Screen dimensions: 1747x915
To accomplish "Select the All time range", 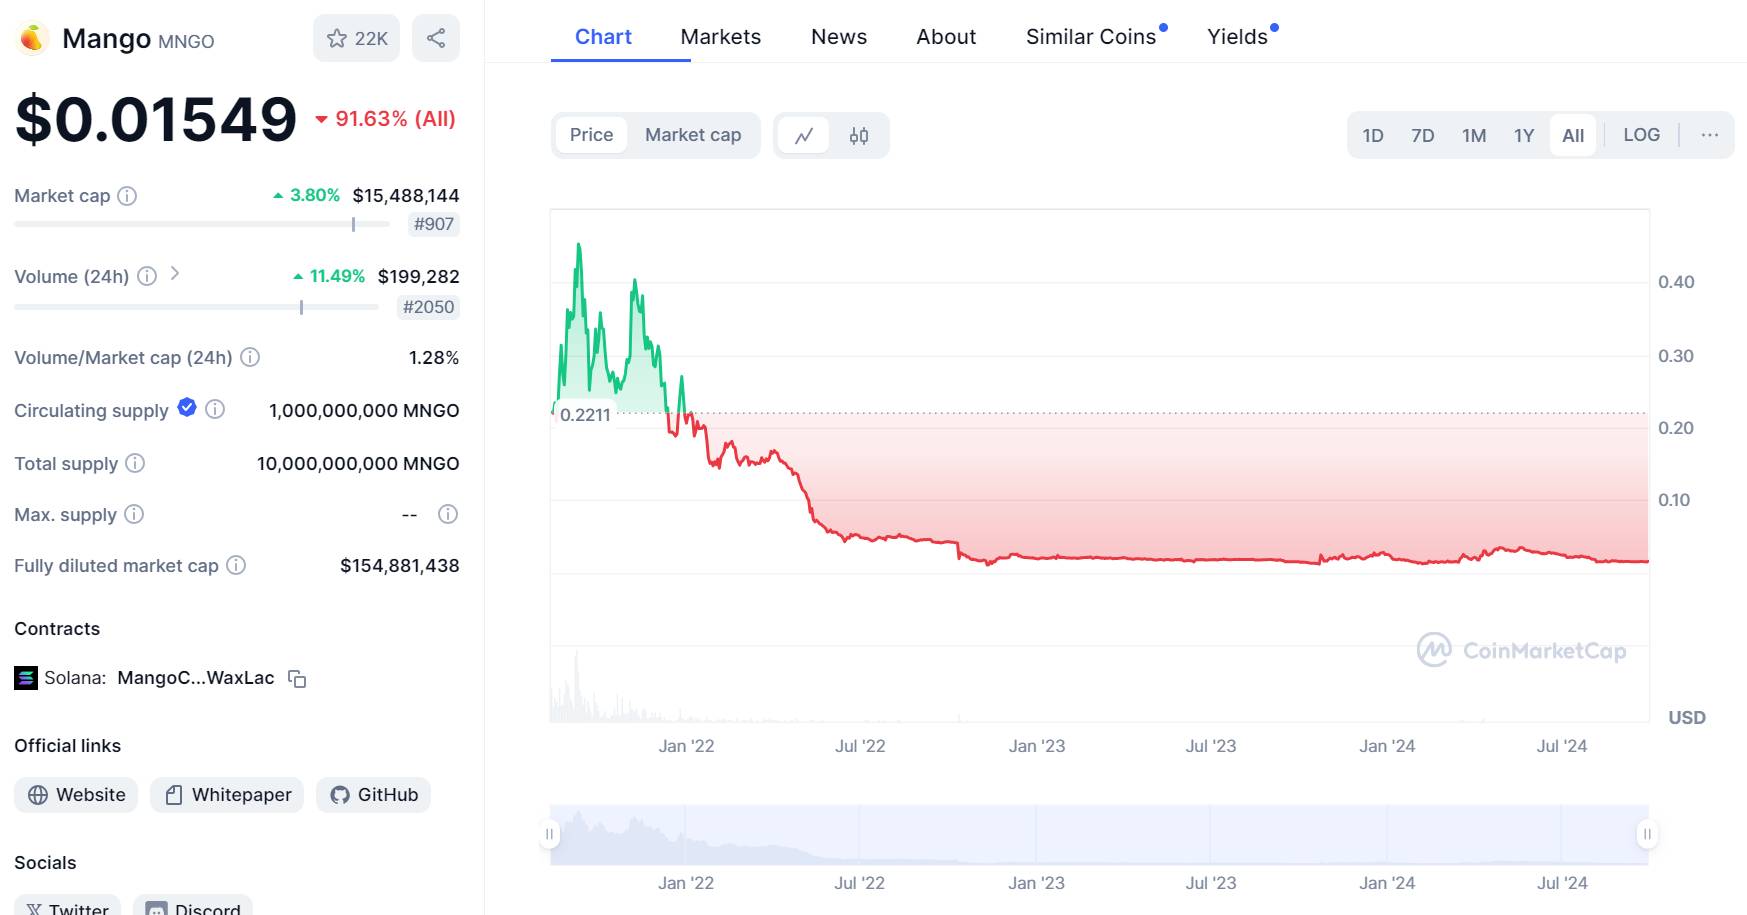I will click(x=1573, y=135).
